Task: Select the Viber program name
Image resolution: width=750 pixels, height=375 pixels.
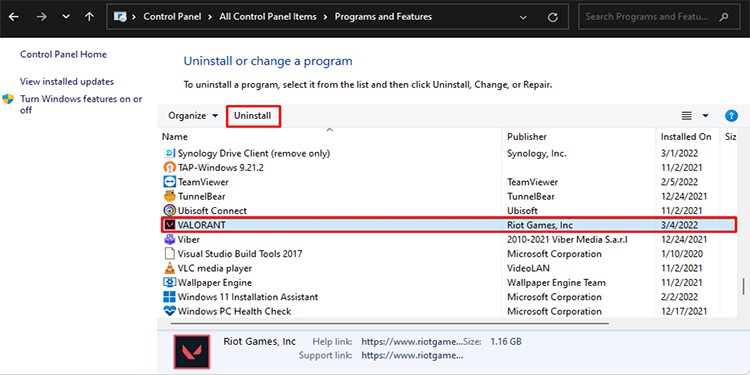Action: click(x=188, y=240)
